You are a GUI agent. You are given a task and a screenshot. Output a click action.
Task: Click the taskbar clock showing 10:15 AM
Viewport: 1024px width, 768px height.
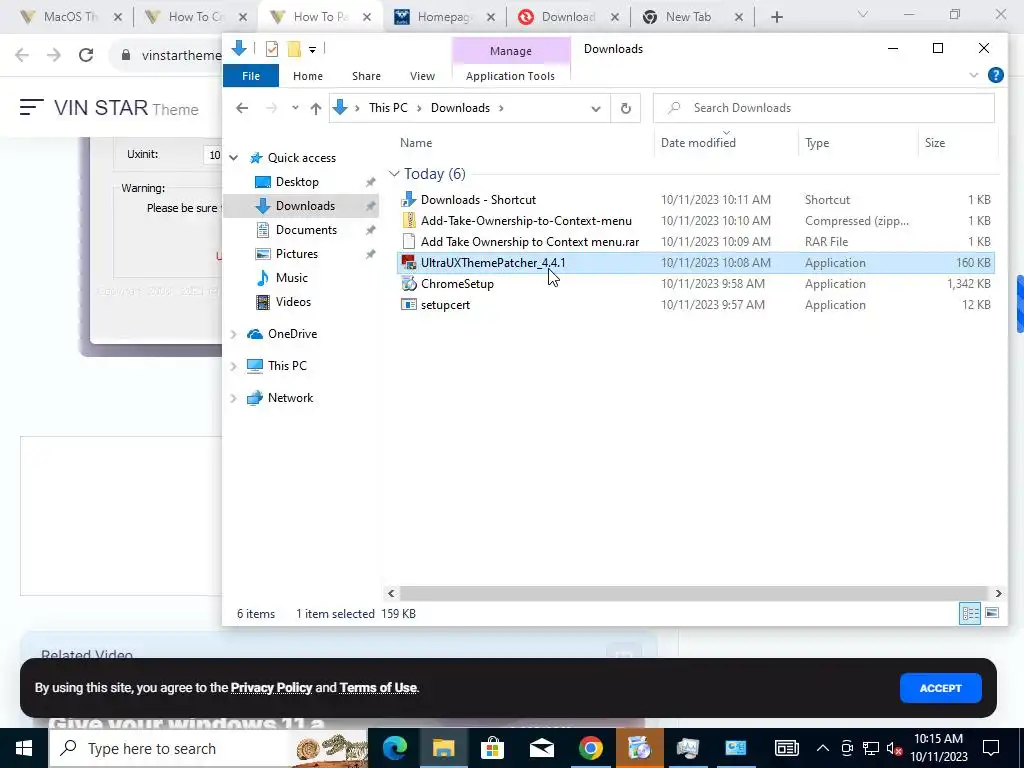(938, 748)
